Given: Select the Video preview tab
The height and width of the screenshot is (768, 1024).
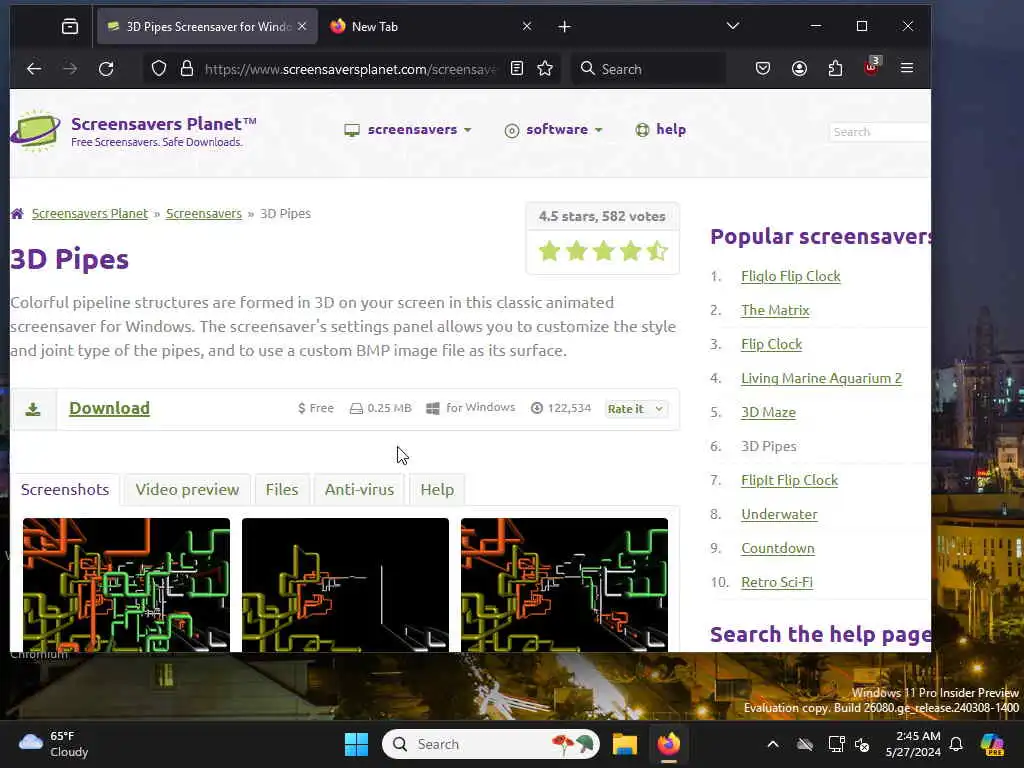Looking at the screenshot, I should [x=187, y=490].
